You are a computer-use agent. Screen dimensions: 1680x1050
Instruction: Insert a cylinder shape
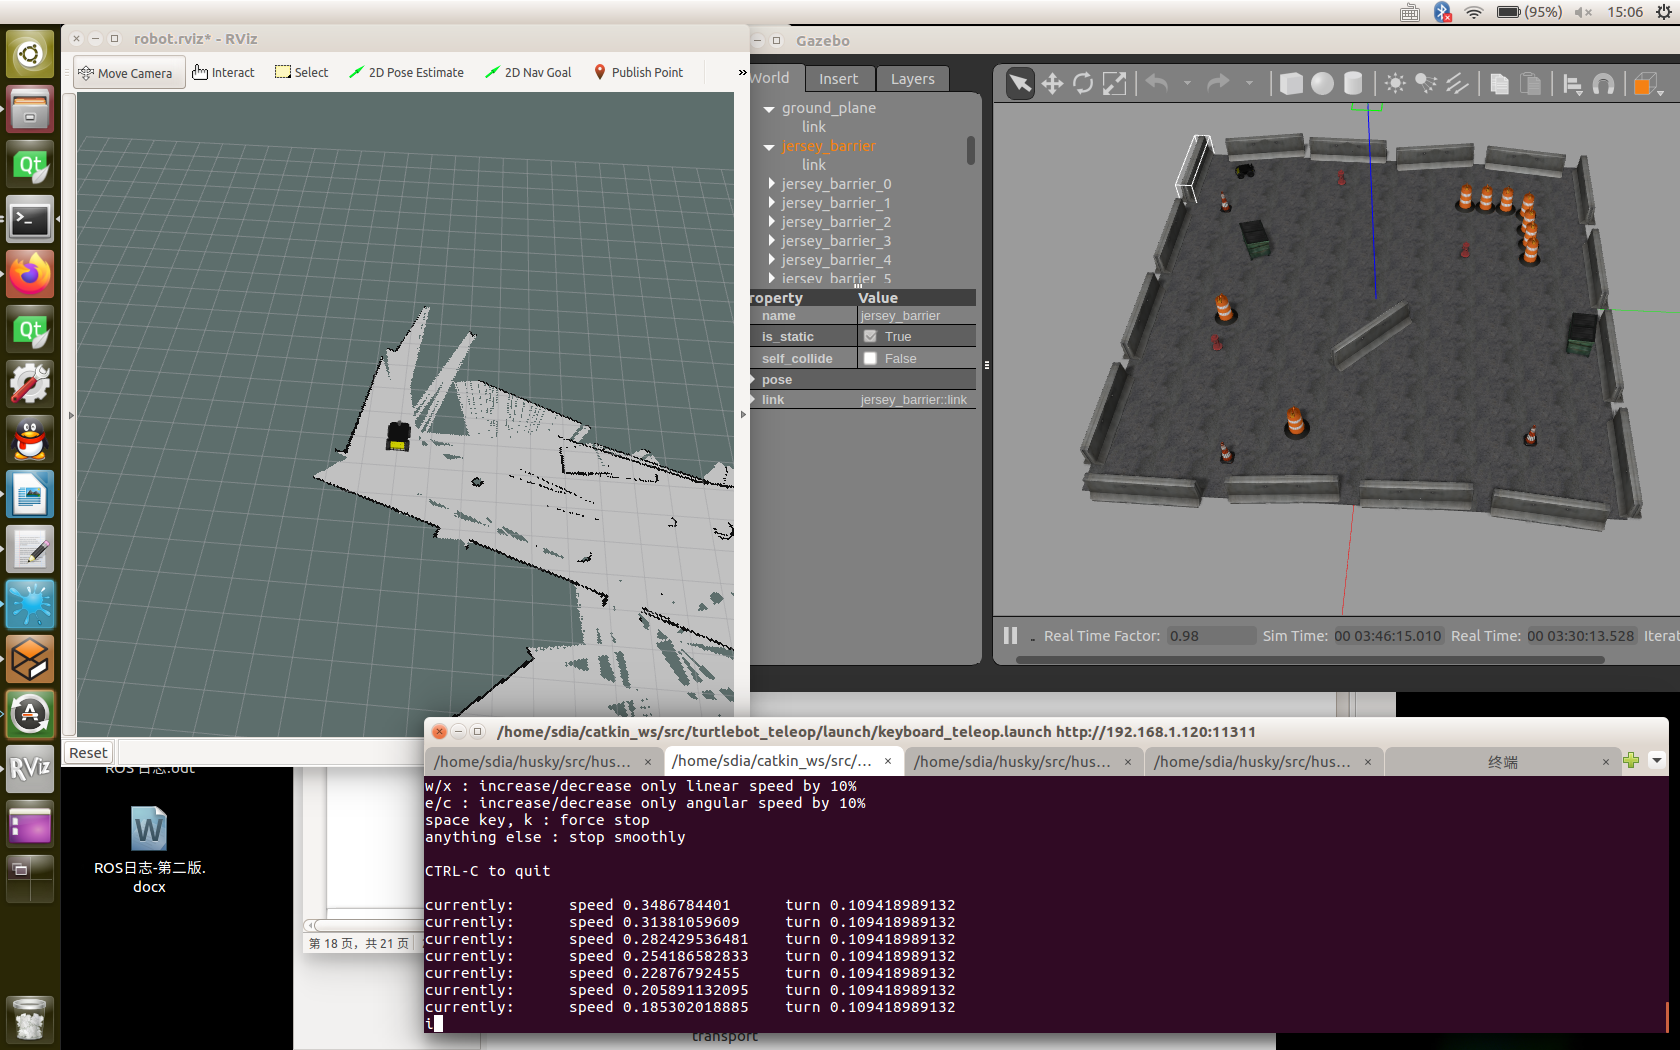[1353, 84]
